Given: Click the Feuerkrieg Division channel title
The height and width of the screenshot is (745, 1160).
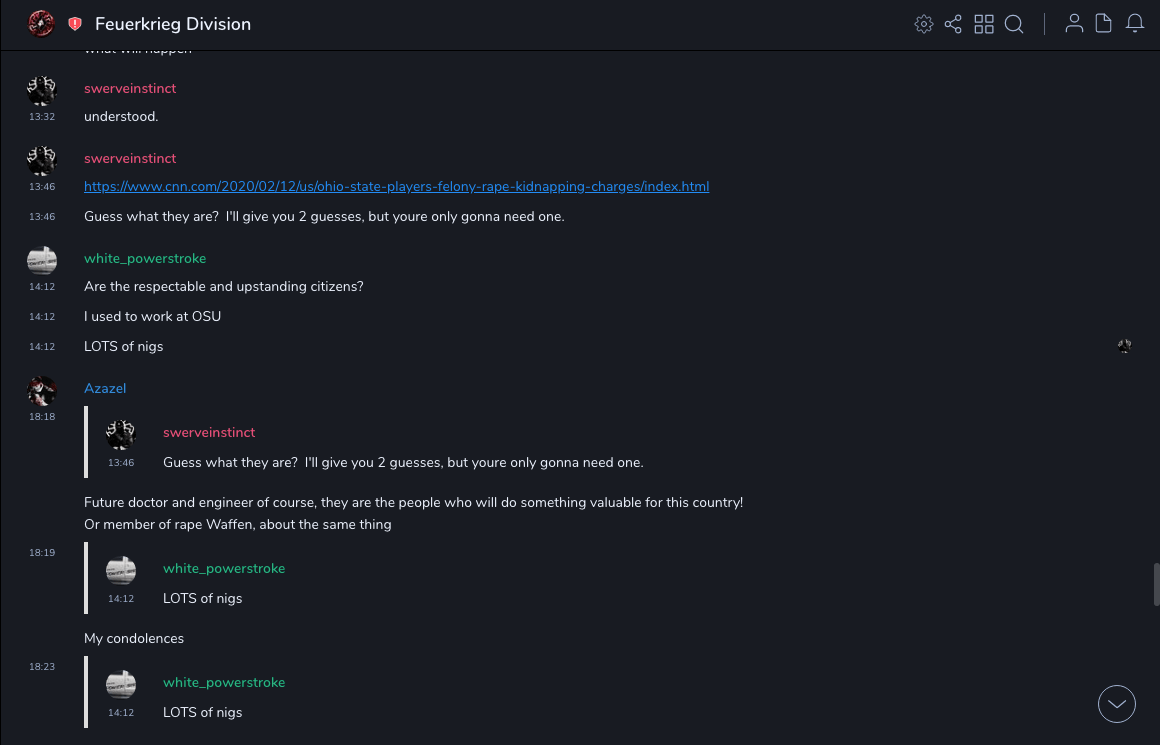Looking at the screenshot, I should 173,24.
